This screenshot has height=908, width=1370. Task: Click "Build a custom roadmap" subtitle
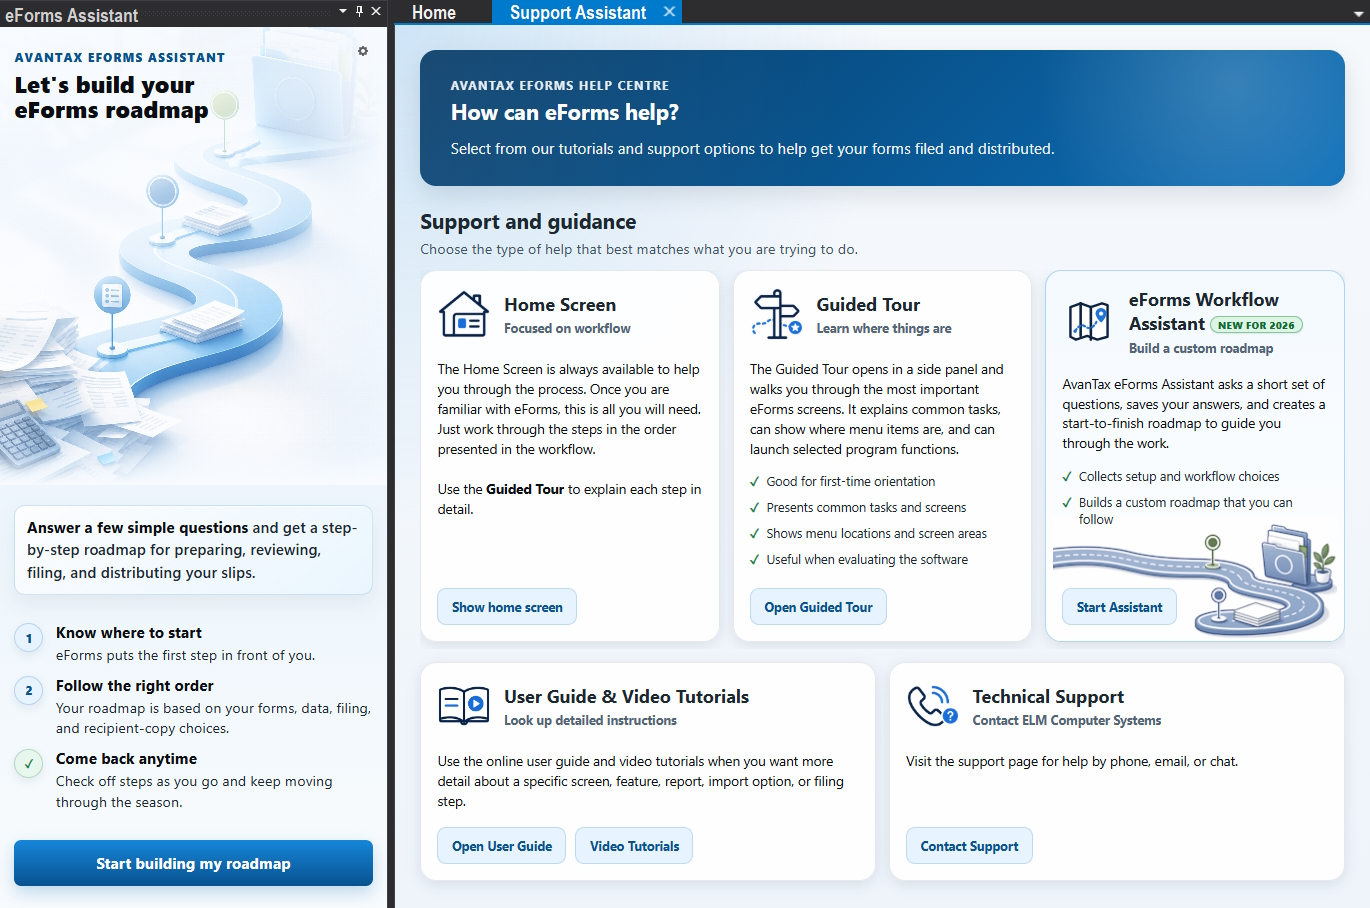1201,349
